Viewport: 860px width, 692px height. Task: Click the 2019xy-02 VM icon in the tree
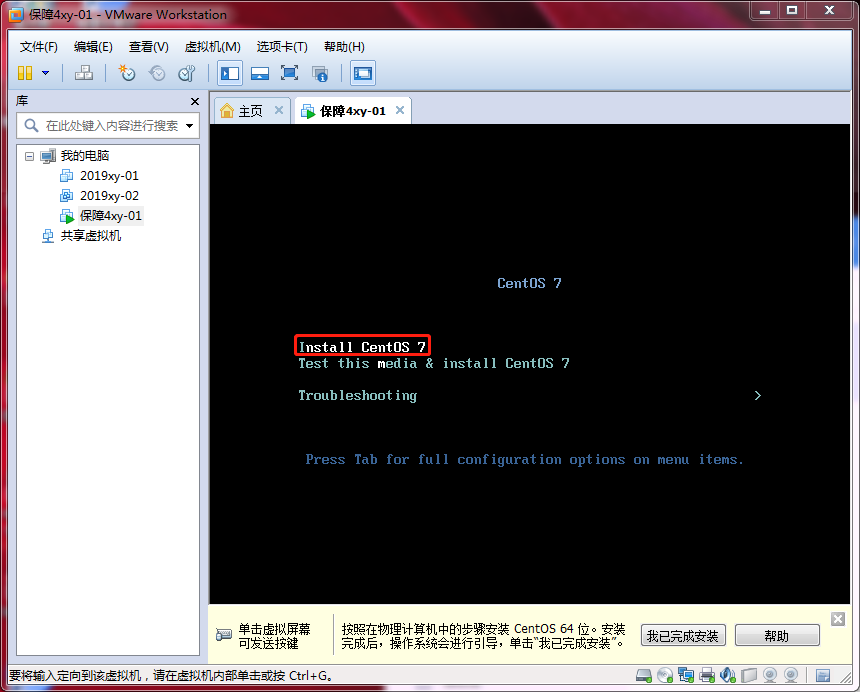coord(66,195)
